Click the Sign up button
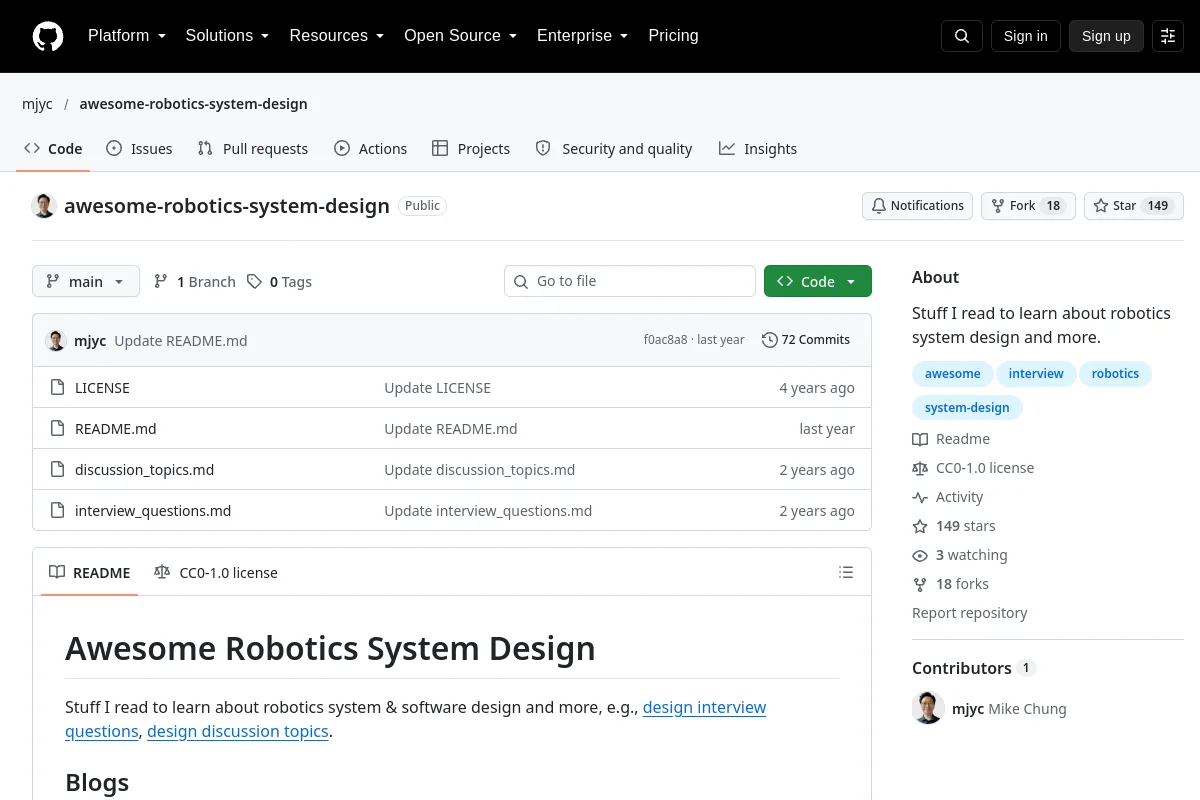This screenshot has height=800, width=1200. pyautogui.click(x=1106, y=36)
